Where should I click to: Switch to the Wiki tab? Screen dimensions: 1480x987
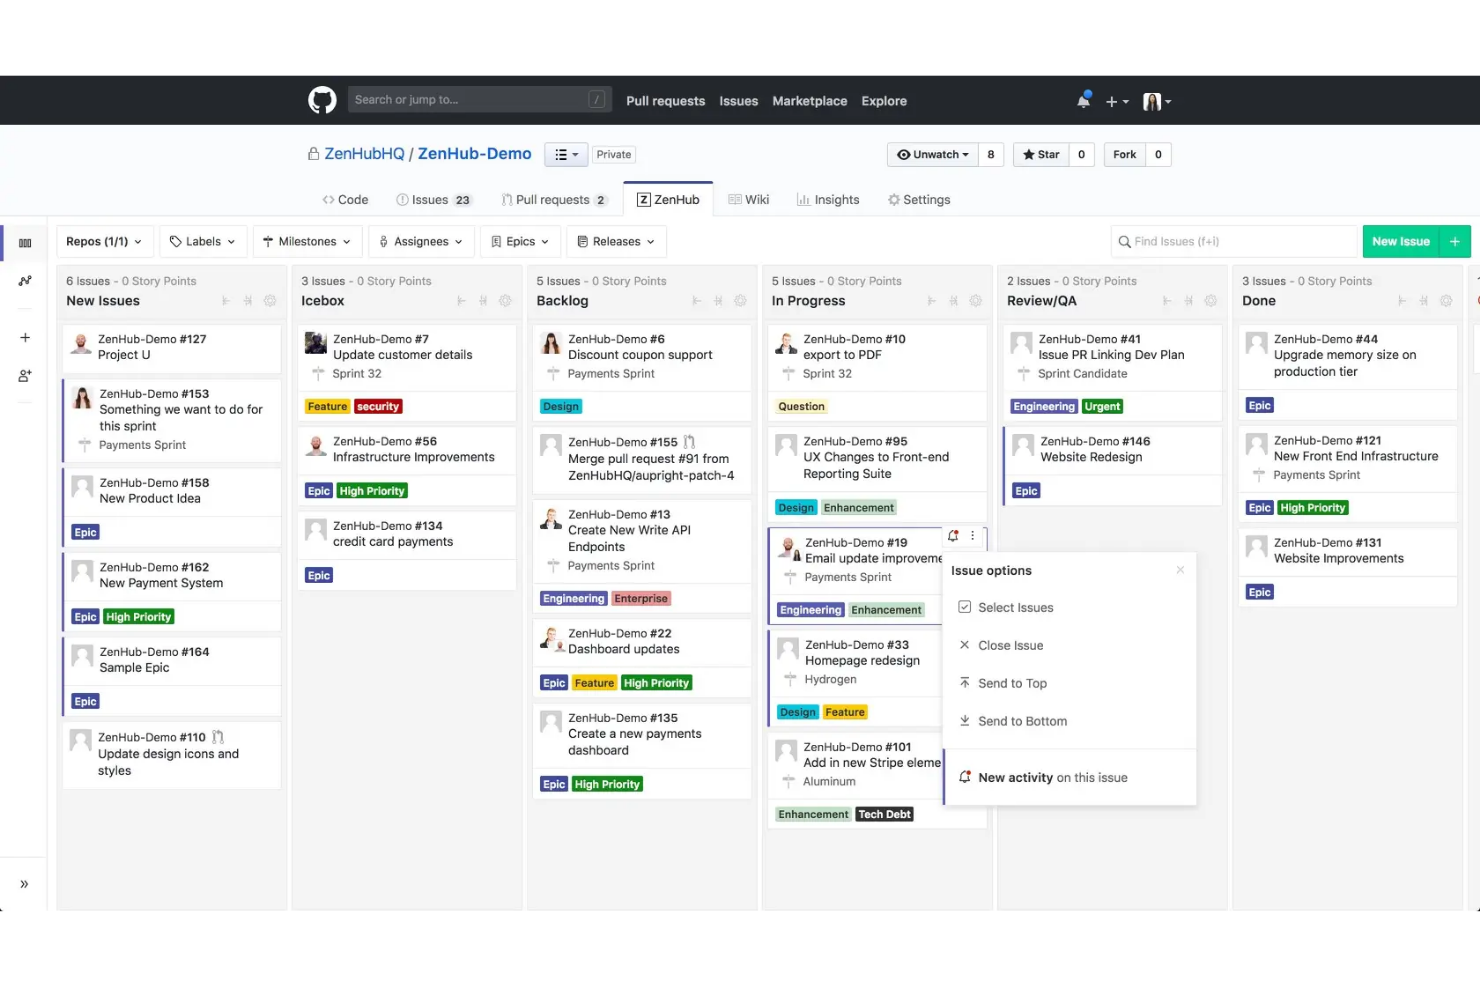749,200
